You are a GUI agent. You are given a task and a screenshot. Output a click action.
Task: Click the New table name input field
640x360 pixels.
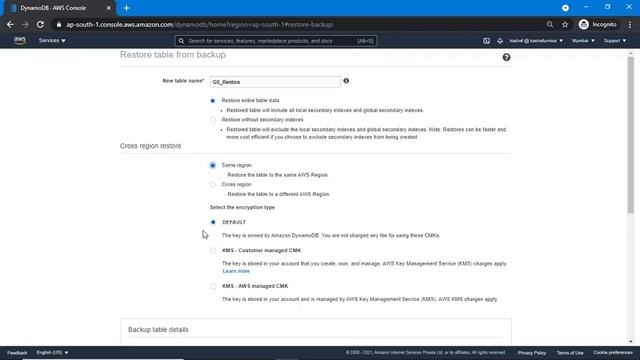(275, 82)
